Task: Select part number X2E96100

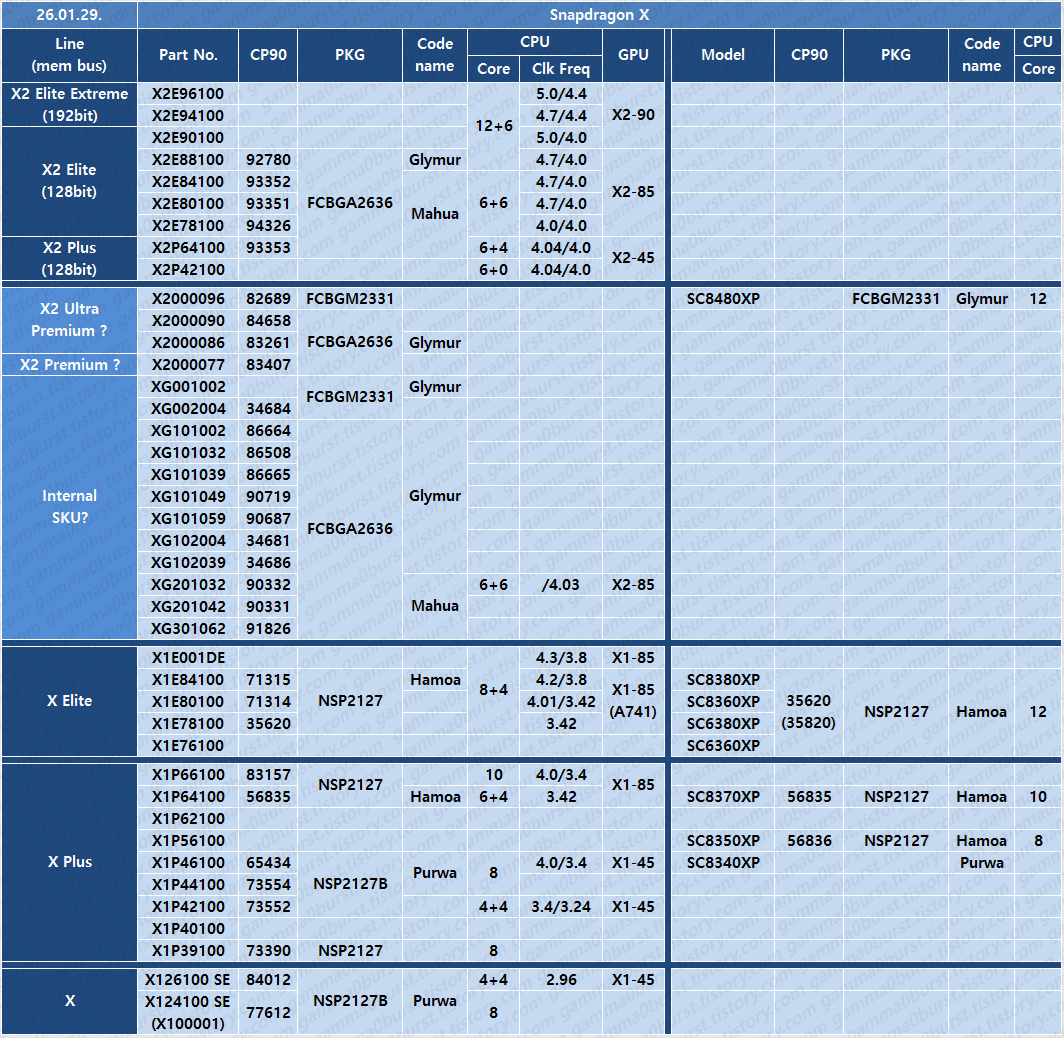Action: click(x=188, y=94)
